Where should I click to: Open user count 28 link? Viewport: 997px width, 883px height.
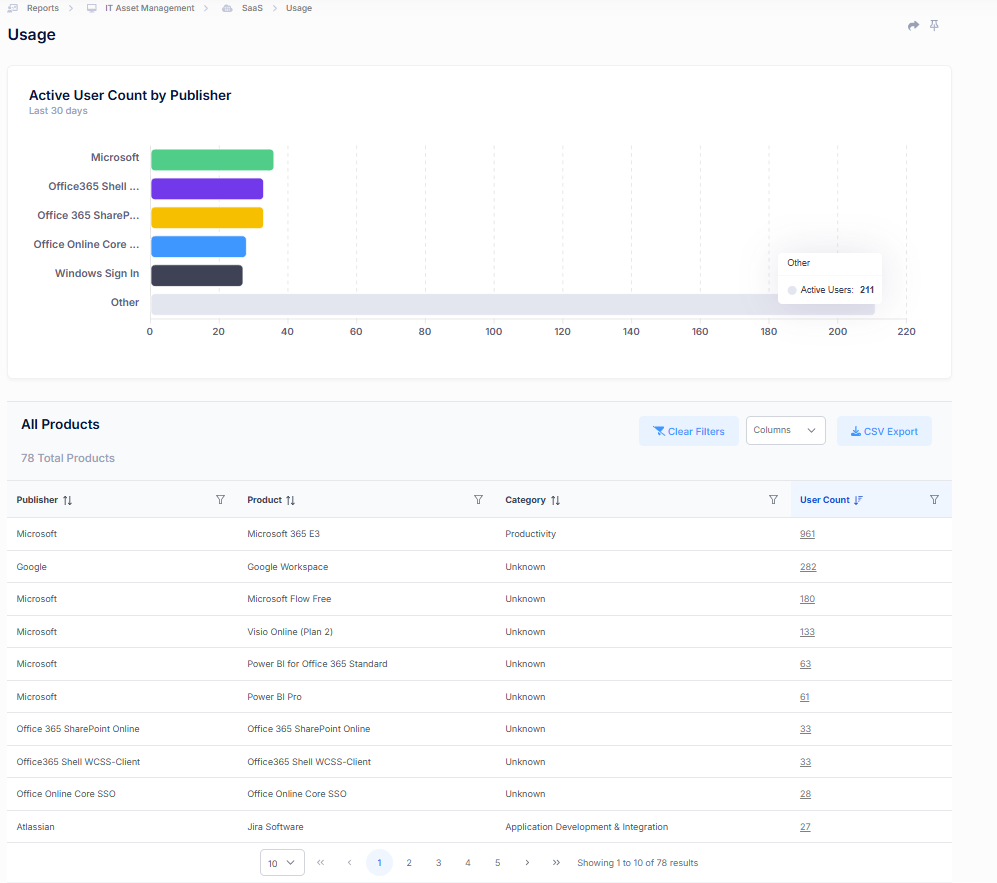806,794
